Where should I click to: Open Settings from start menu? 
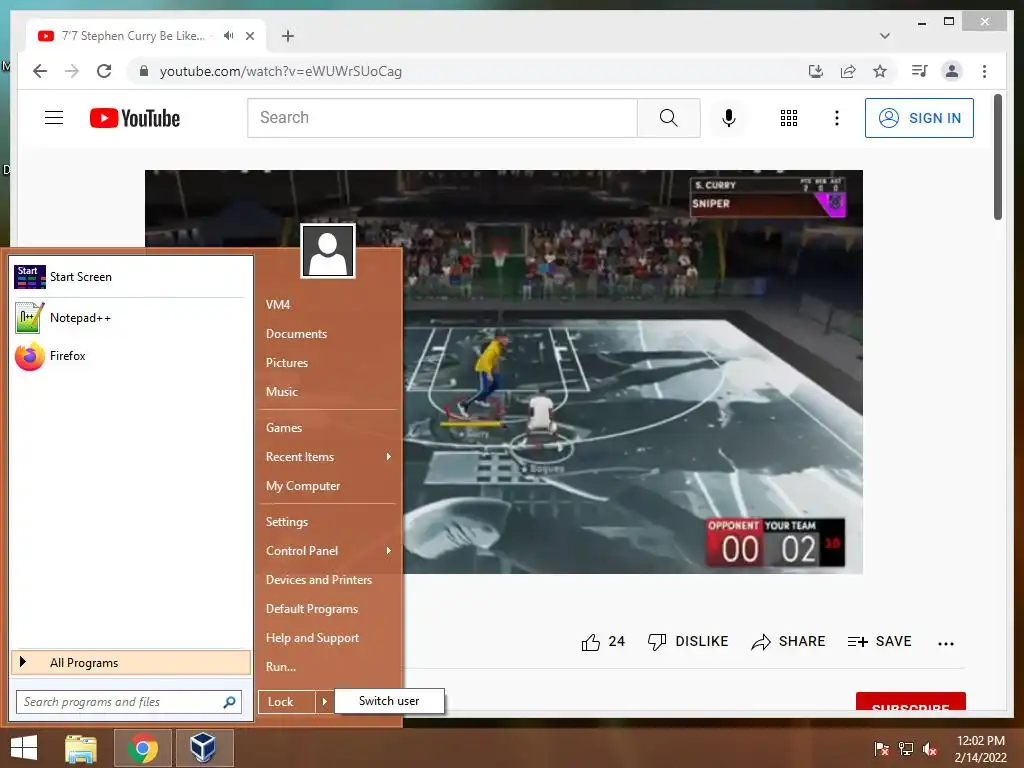coord(287,522)
